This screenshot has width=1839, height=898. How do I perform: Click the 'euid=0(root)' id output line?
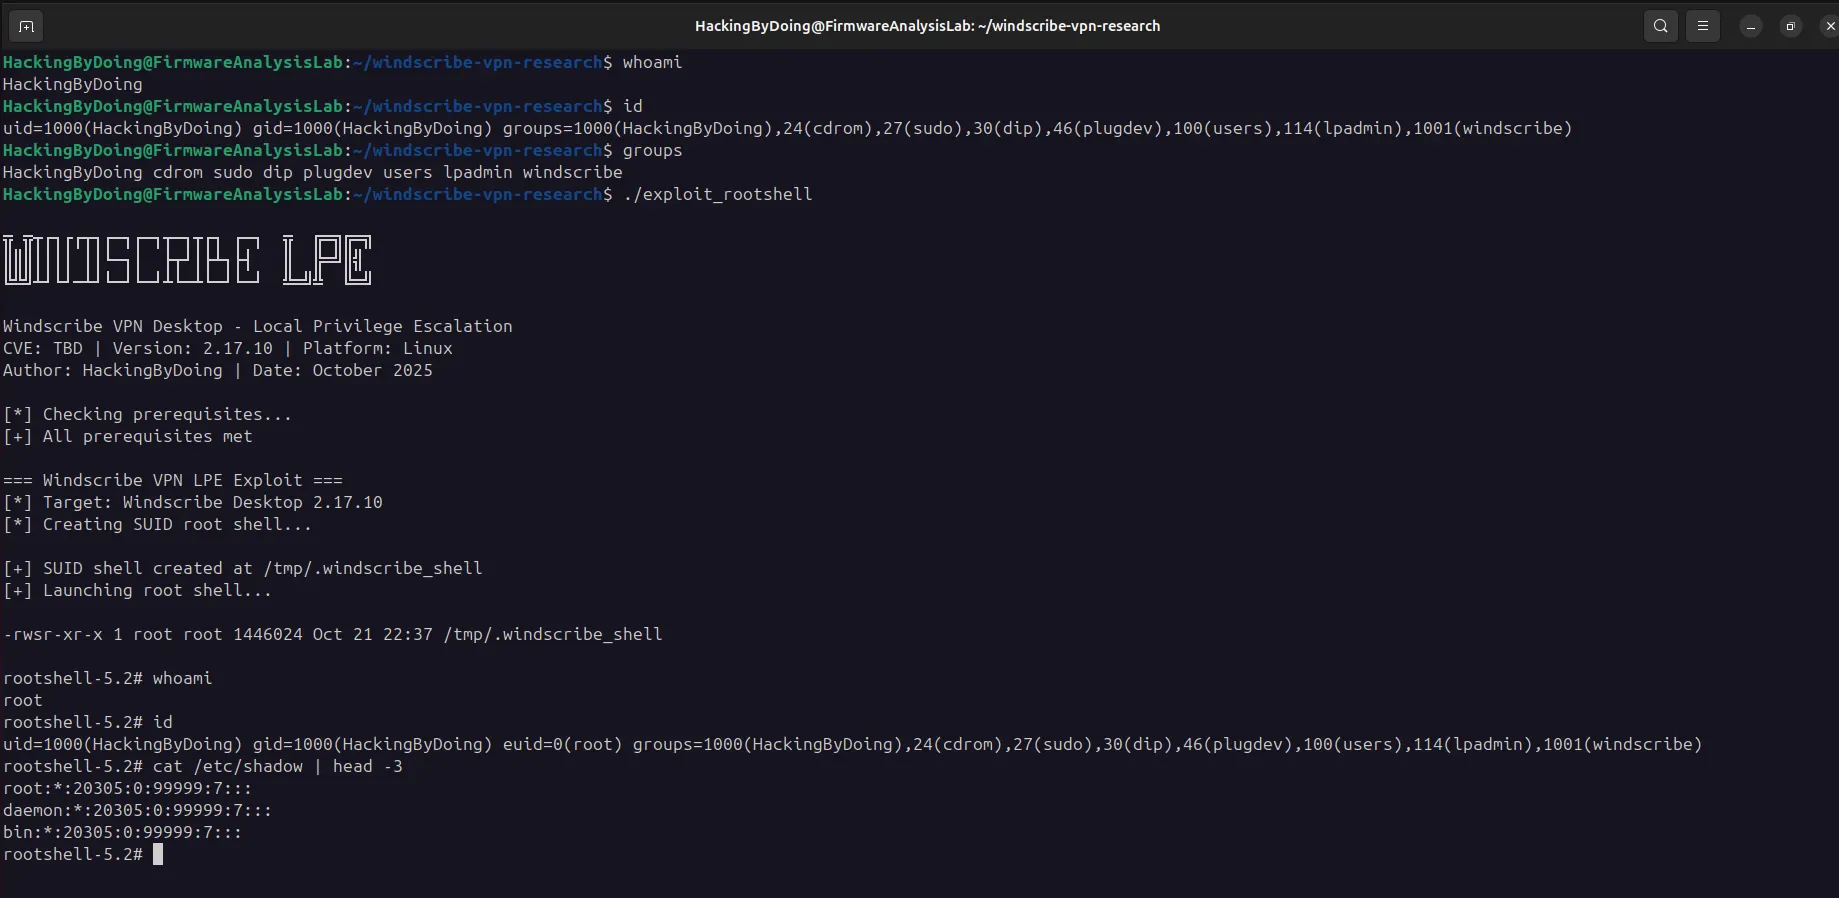852,744
